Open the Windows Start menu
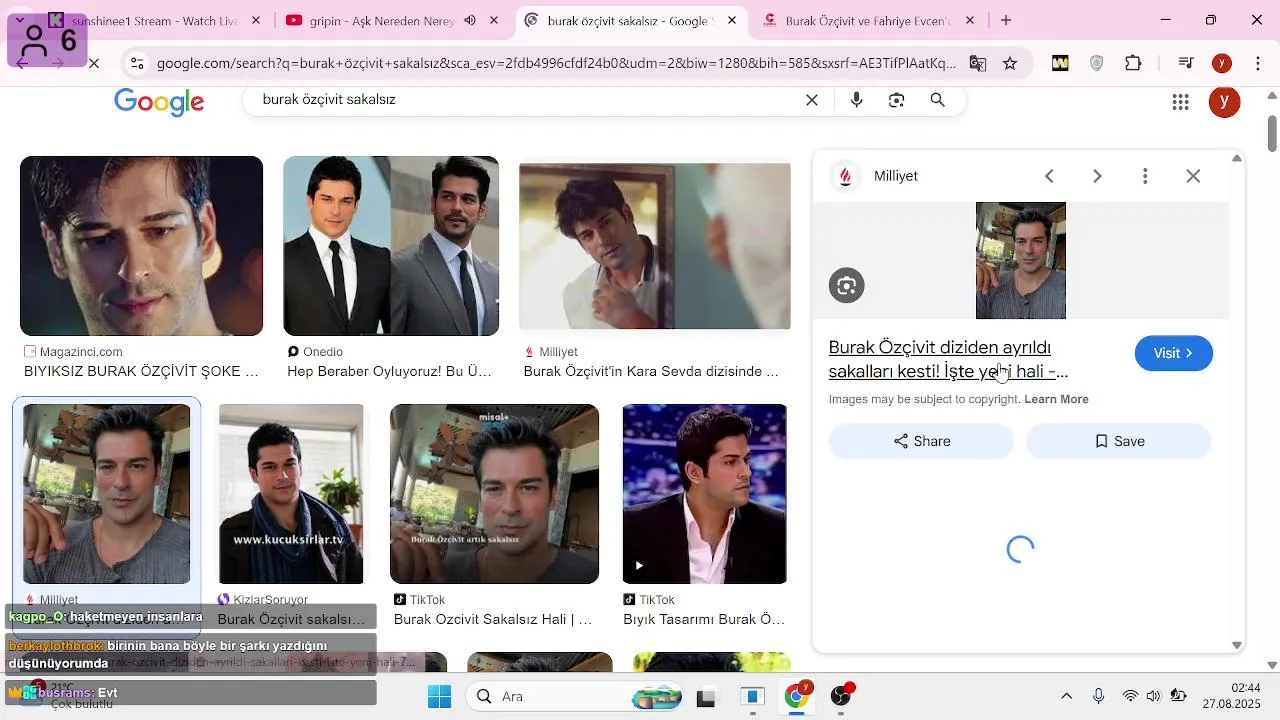Viewport: 1280px width, 720px height. [x=439, y=697]
